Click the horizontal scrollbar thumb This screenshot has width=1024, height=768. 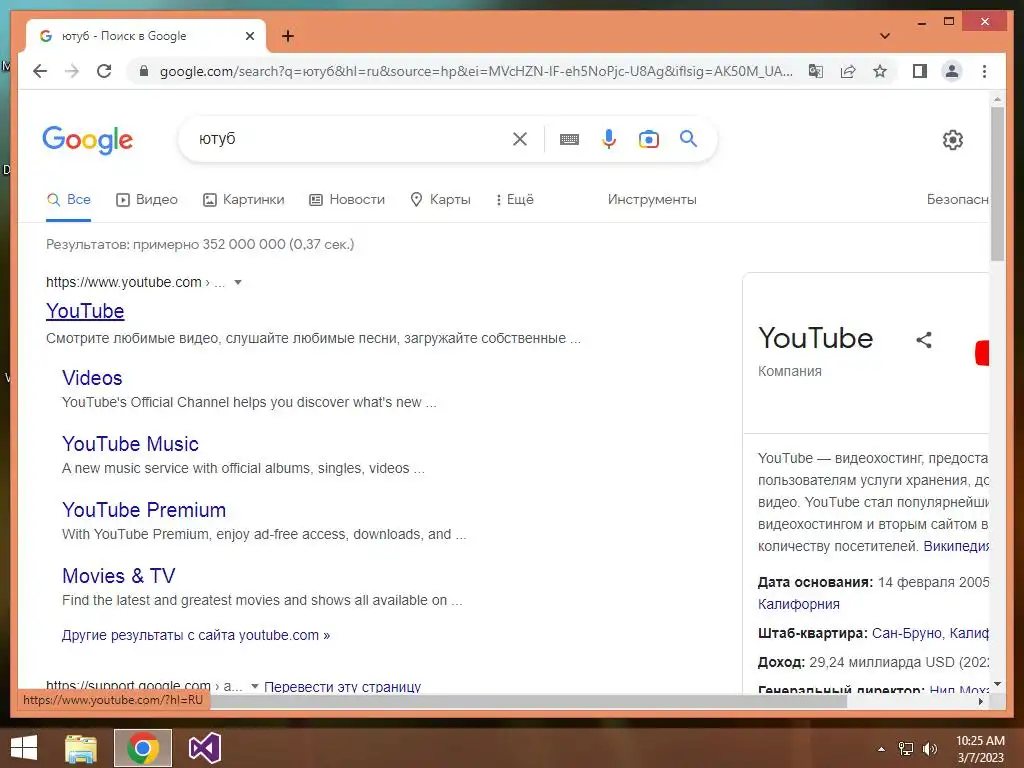click(x=434, y=701)
